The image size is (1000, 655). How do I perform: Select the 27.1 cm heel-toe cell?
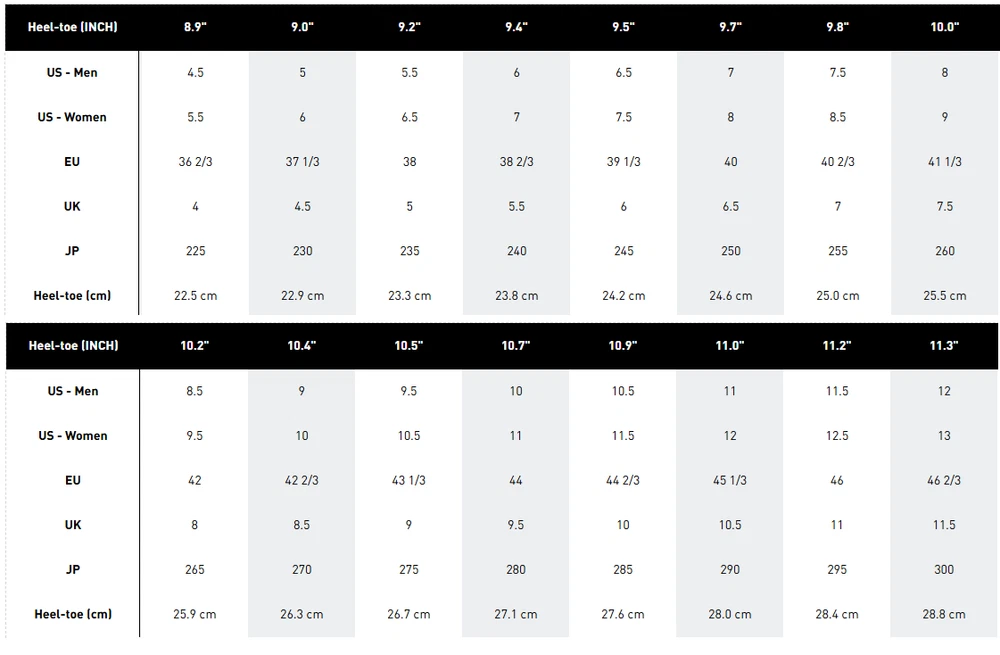coord(516,614)
